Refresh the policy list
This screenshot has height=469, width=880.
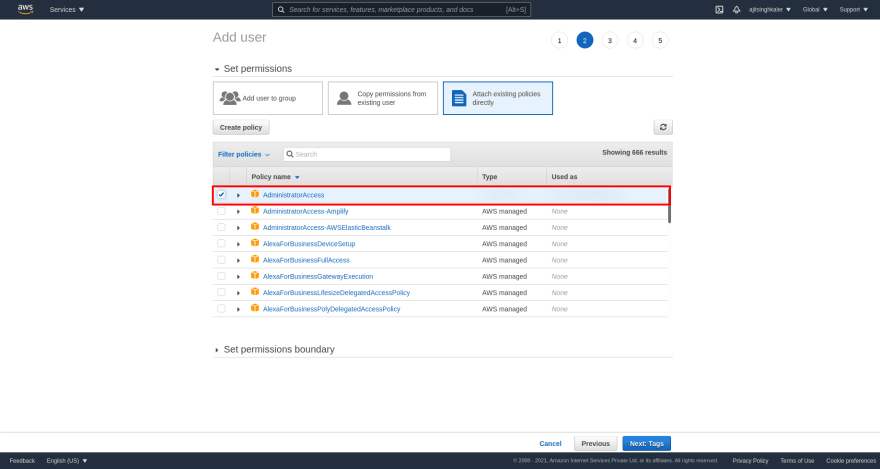point(663,127)
